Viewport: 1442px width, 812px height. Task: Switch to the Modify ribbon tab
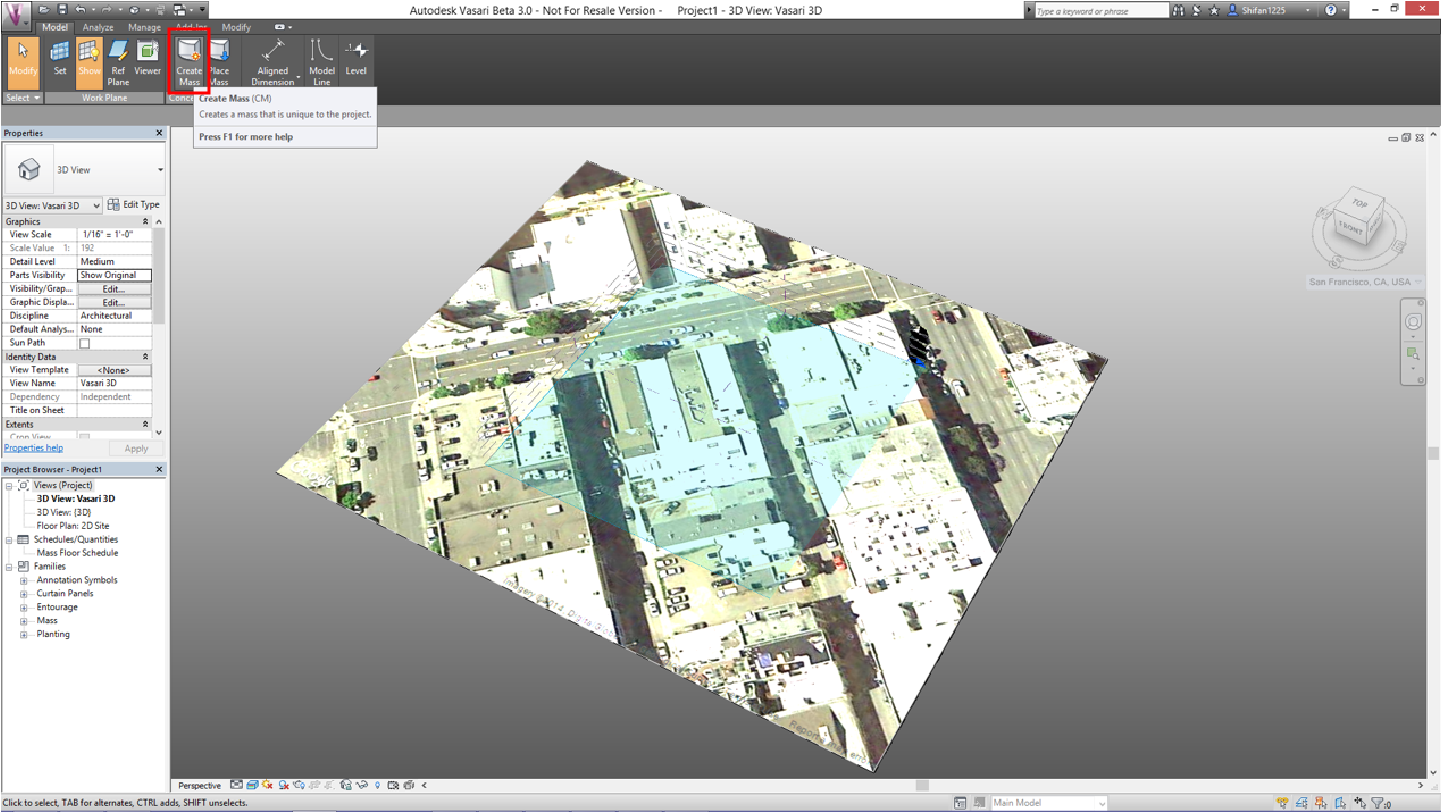(x=236, y=27)
